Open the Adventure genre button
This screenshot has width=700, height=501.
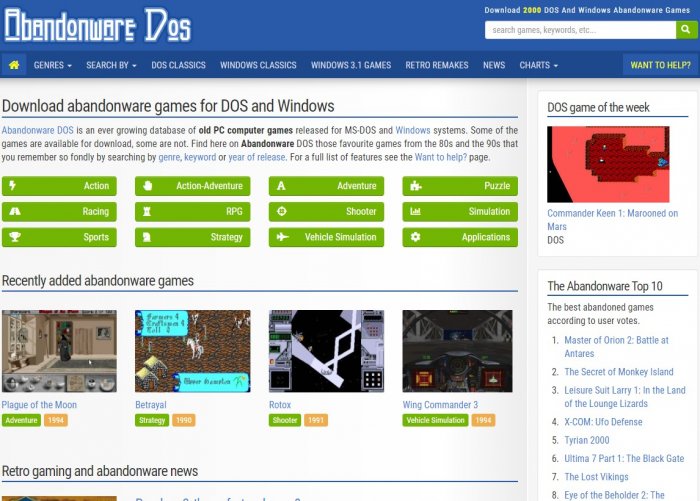[x=326, y=186]
